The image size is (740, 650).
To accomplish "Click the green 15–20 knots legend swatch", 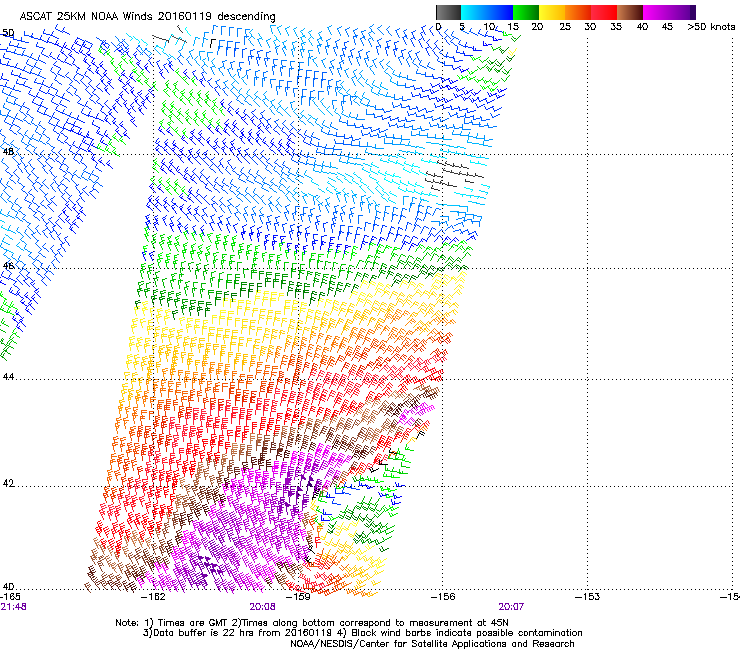I will click(526, 12).
